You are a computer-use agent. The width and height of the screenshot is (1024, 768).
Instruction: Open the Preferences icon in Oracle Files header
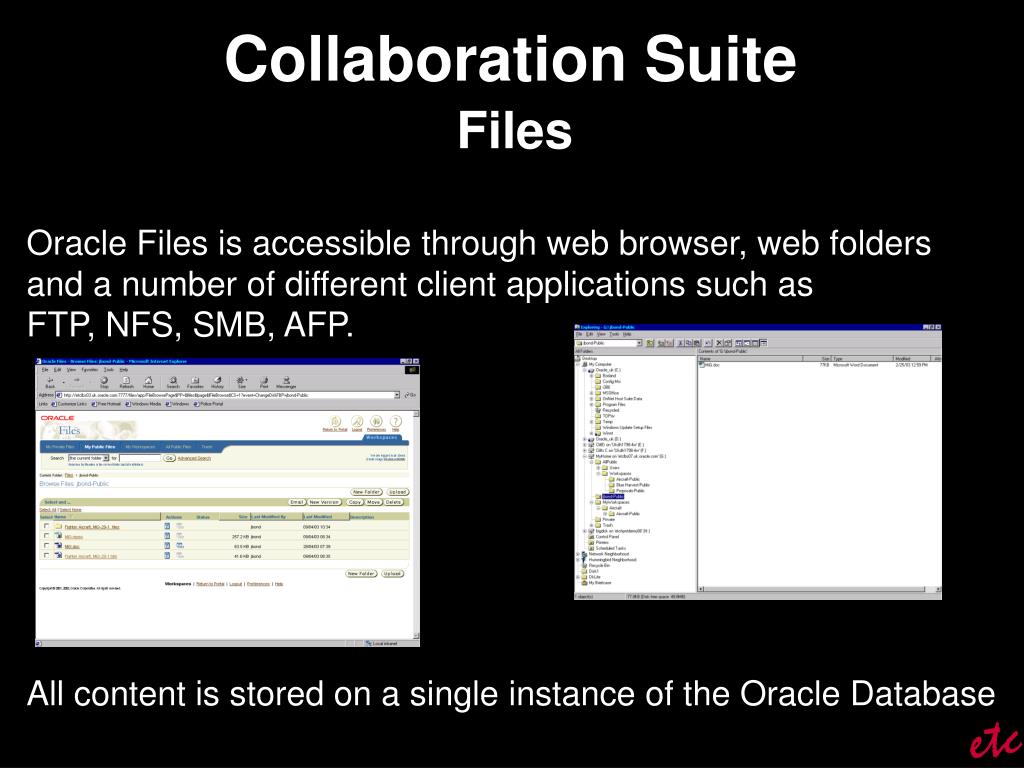coord(376,421)
